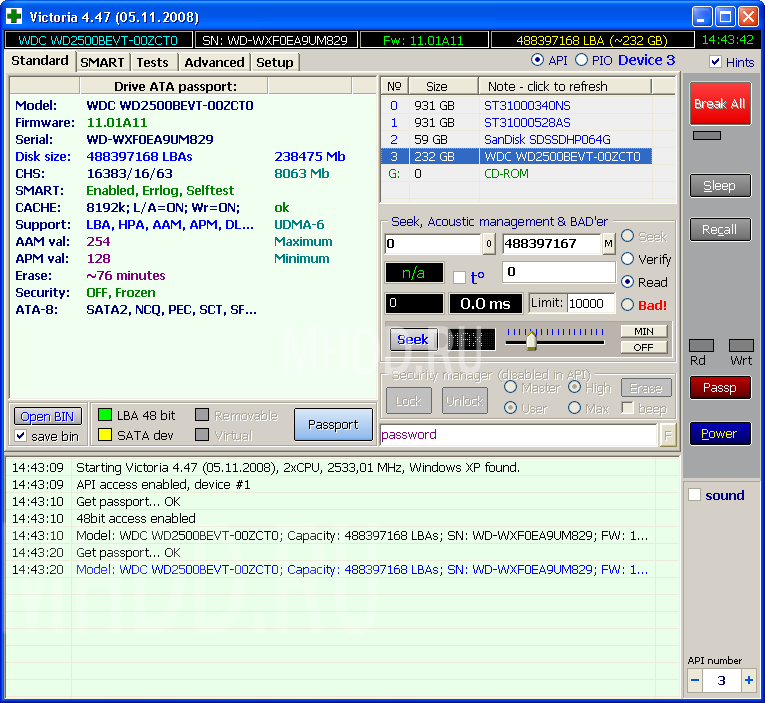Select PIO access mode
The image size is (765, 703).
coord(581,60)
